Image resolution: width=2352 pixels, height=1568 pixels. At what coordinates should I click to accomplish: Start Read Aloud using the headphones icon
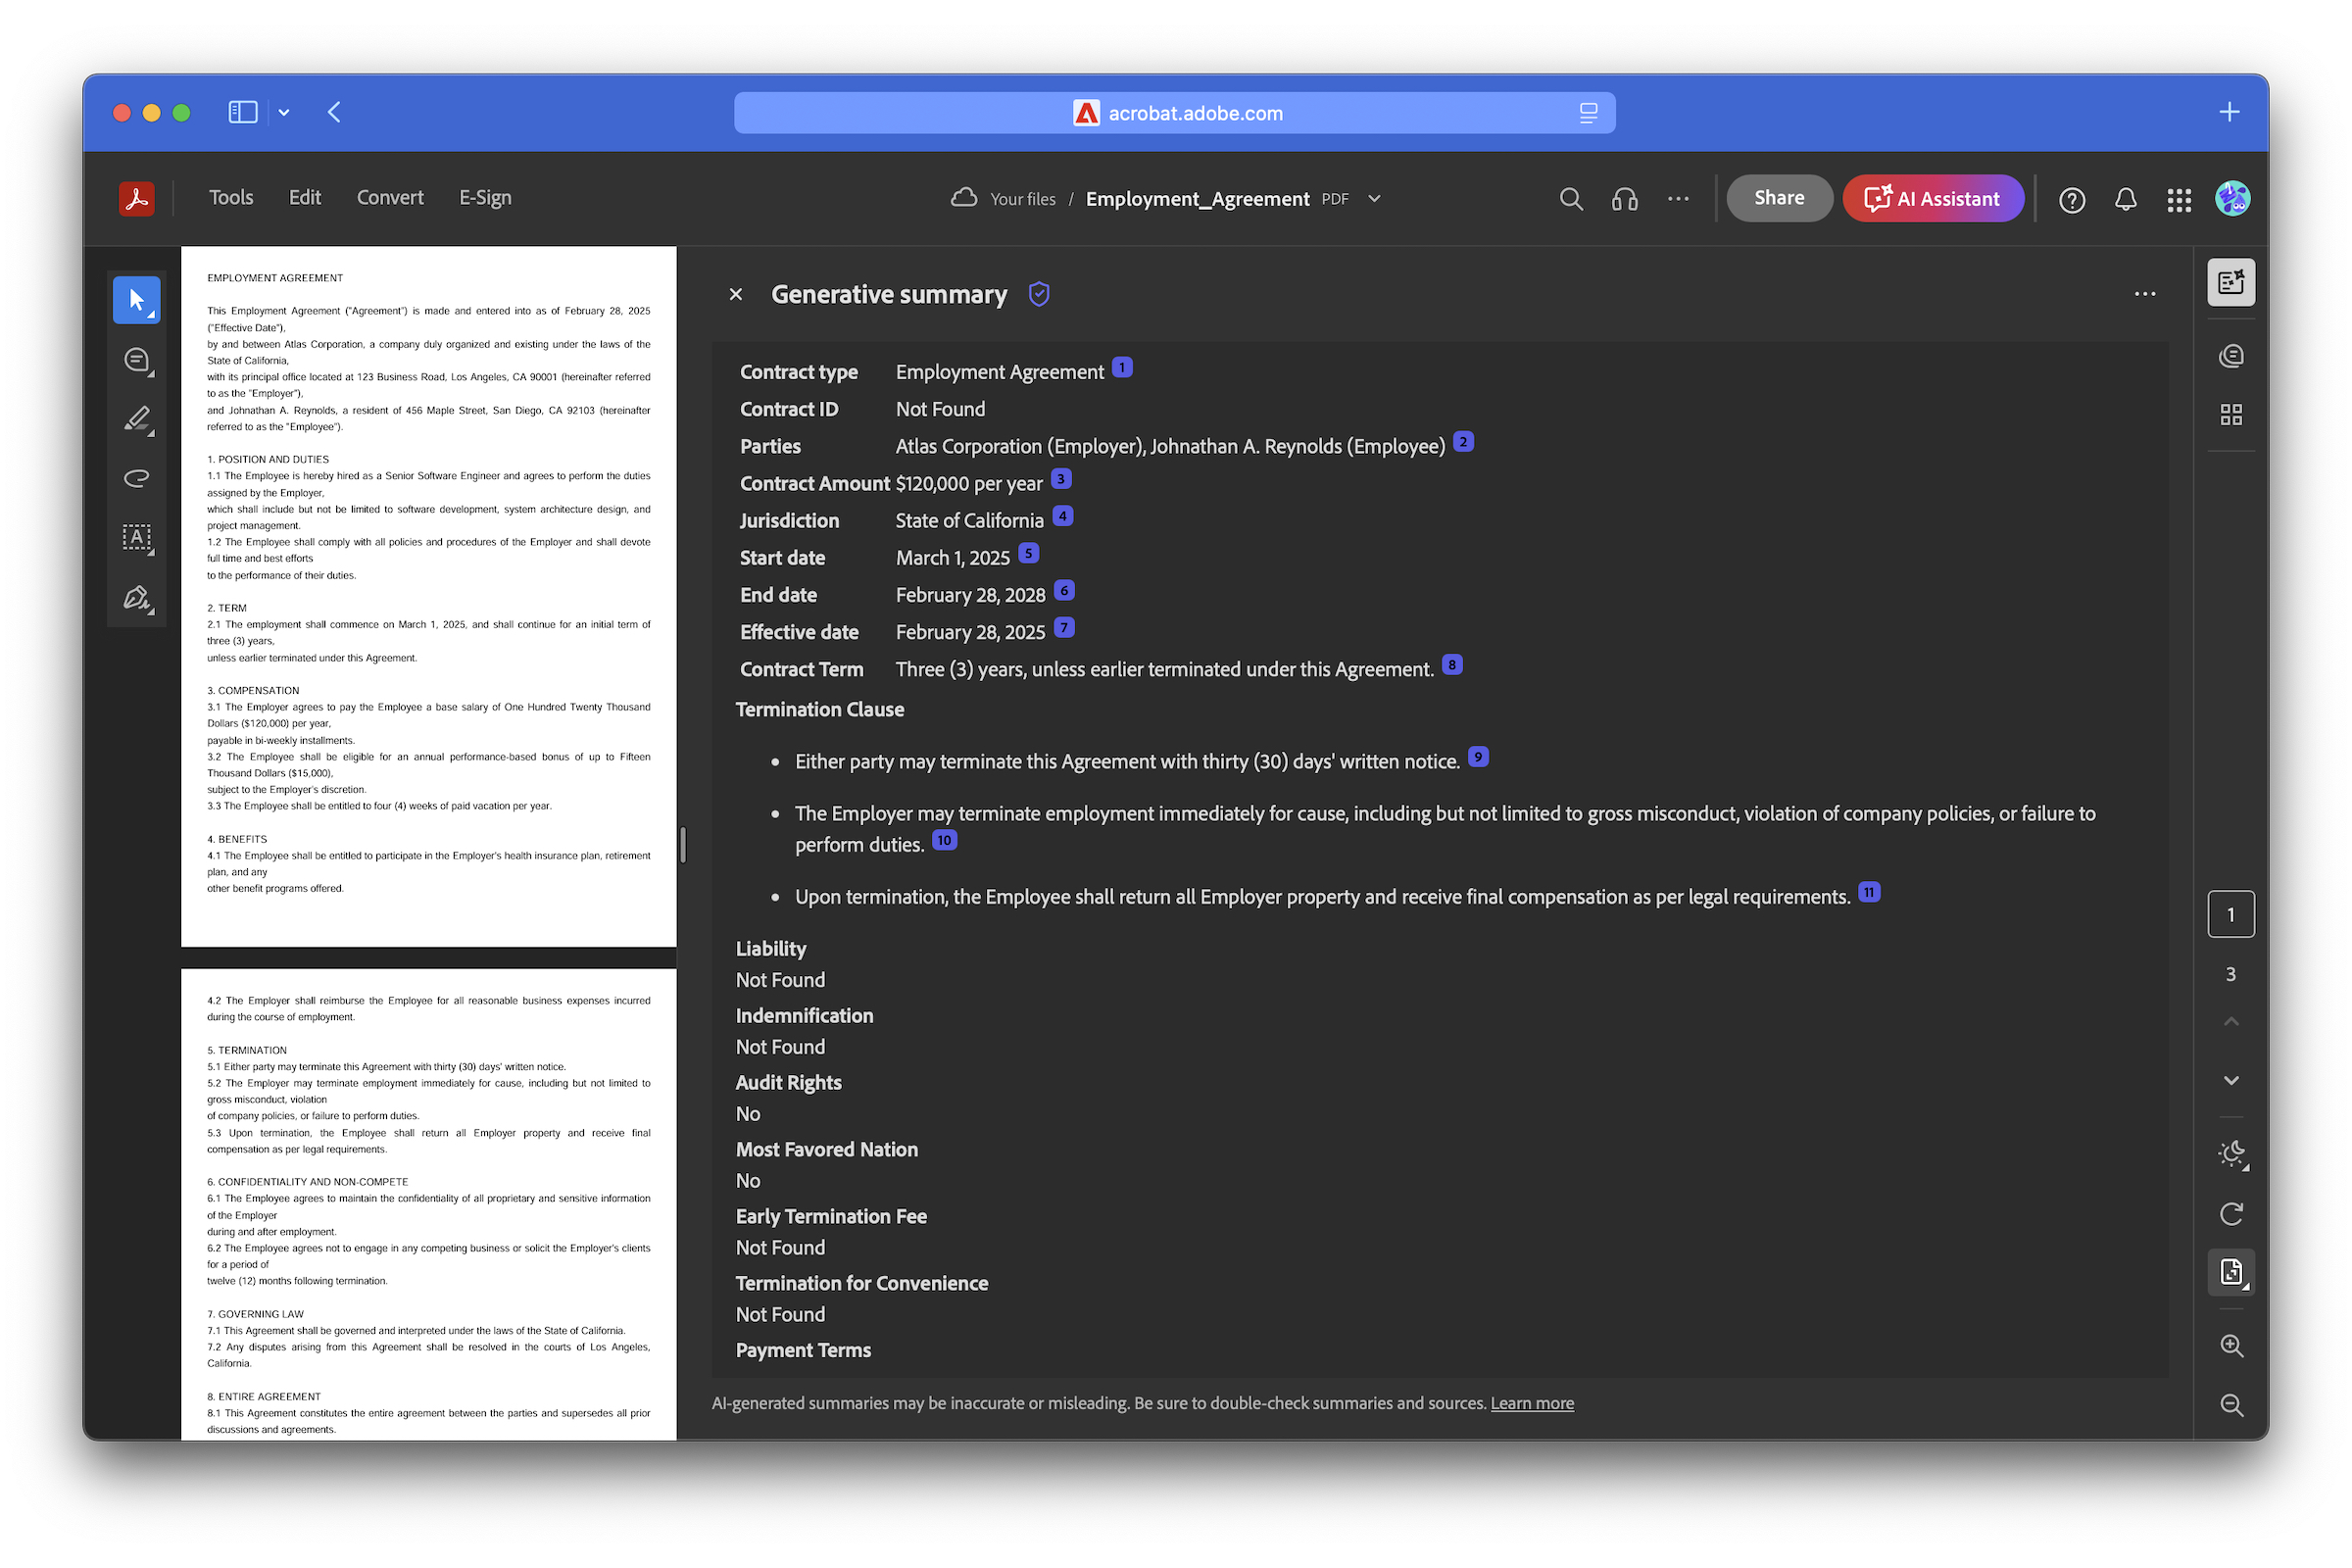pyautogui.click(x=1625, y=198)
